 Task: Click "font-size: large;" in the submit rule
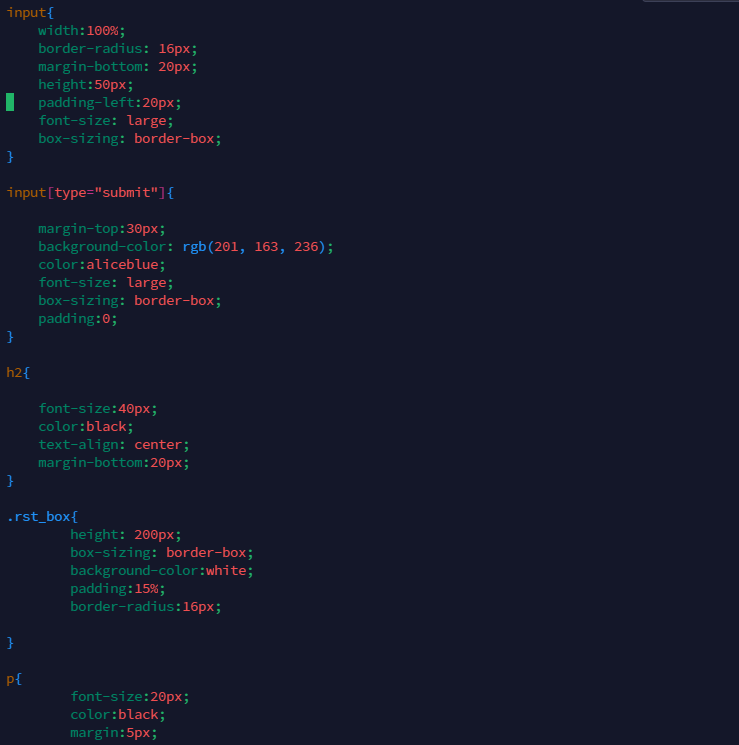point(106,283)
